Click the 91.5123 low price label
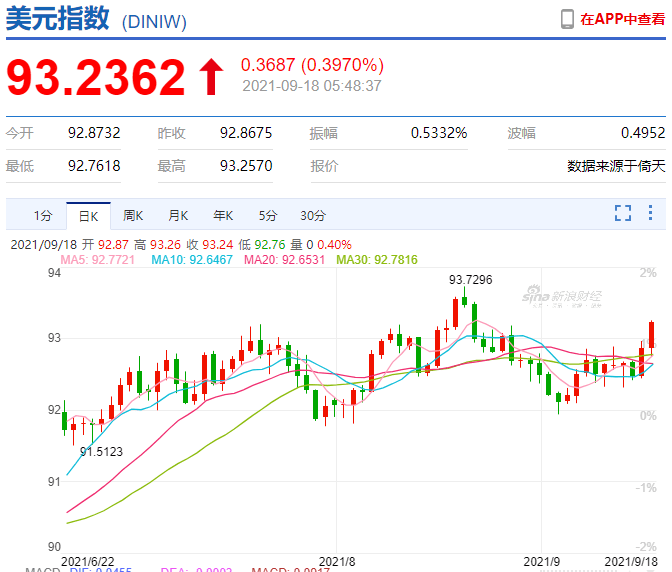The width and height of the screenshot is (672, 572). pos(102,452)
